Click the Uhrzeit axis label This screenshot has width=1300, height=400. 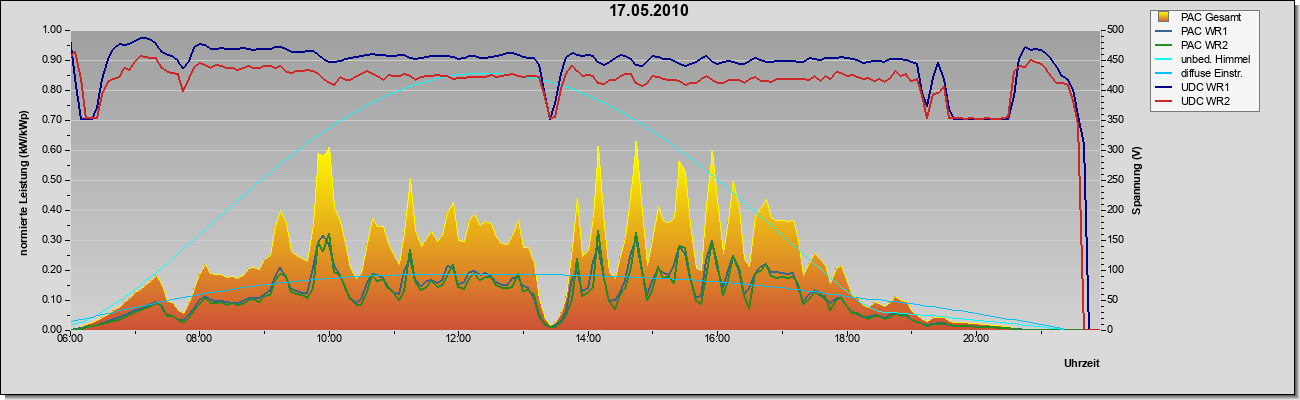(1083, 362)
